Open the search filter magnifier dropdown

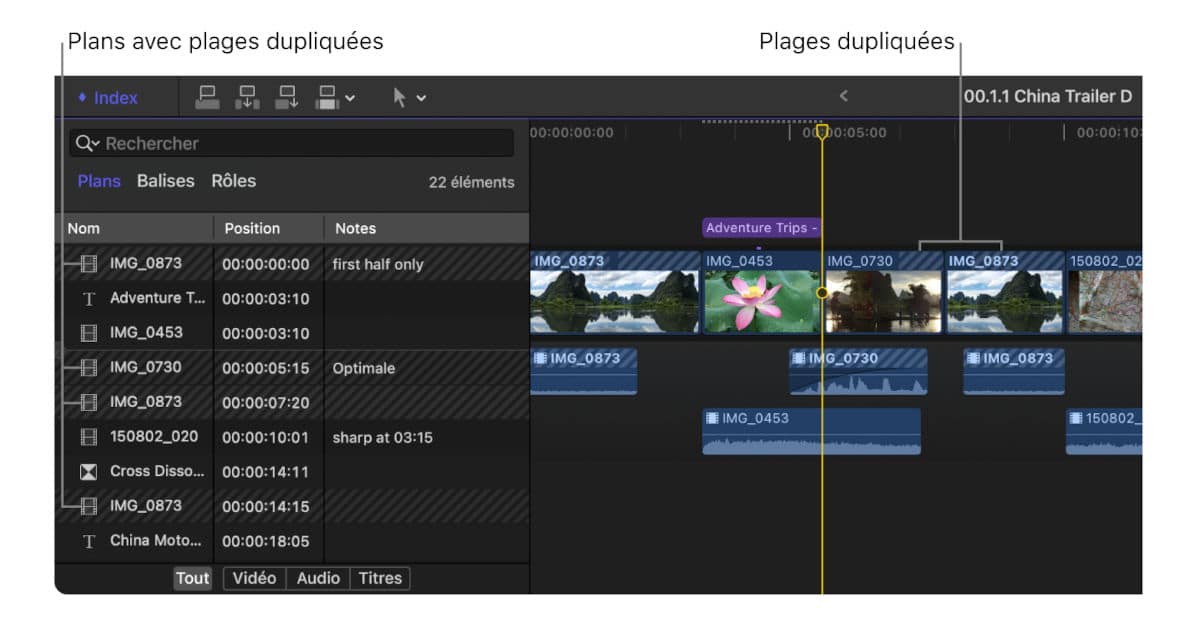[89, 143]
